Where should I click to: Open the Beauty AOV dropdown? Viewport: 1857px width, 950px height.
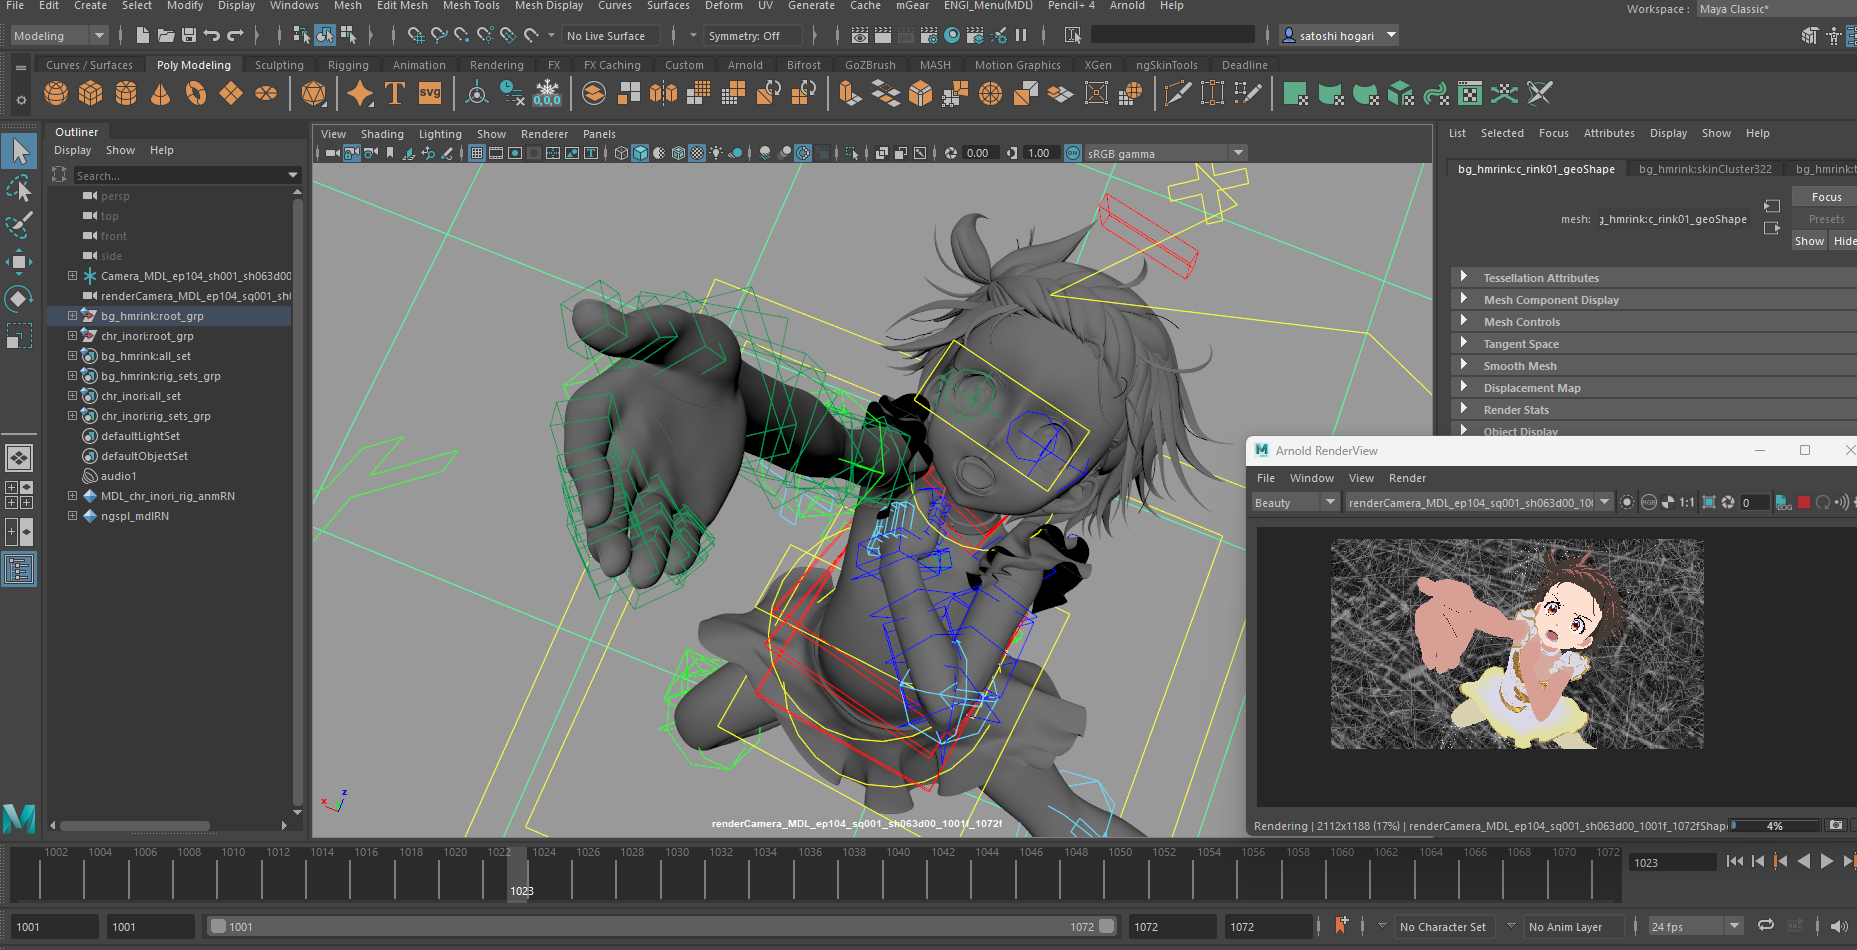1295,503
